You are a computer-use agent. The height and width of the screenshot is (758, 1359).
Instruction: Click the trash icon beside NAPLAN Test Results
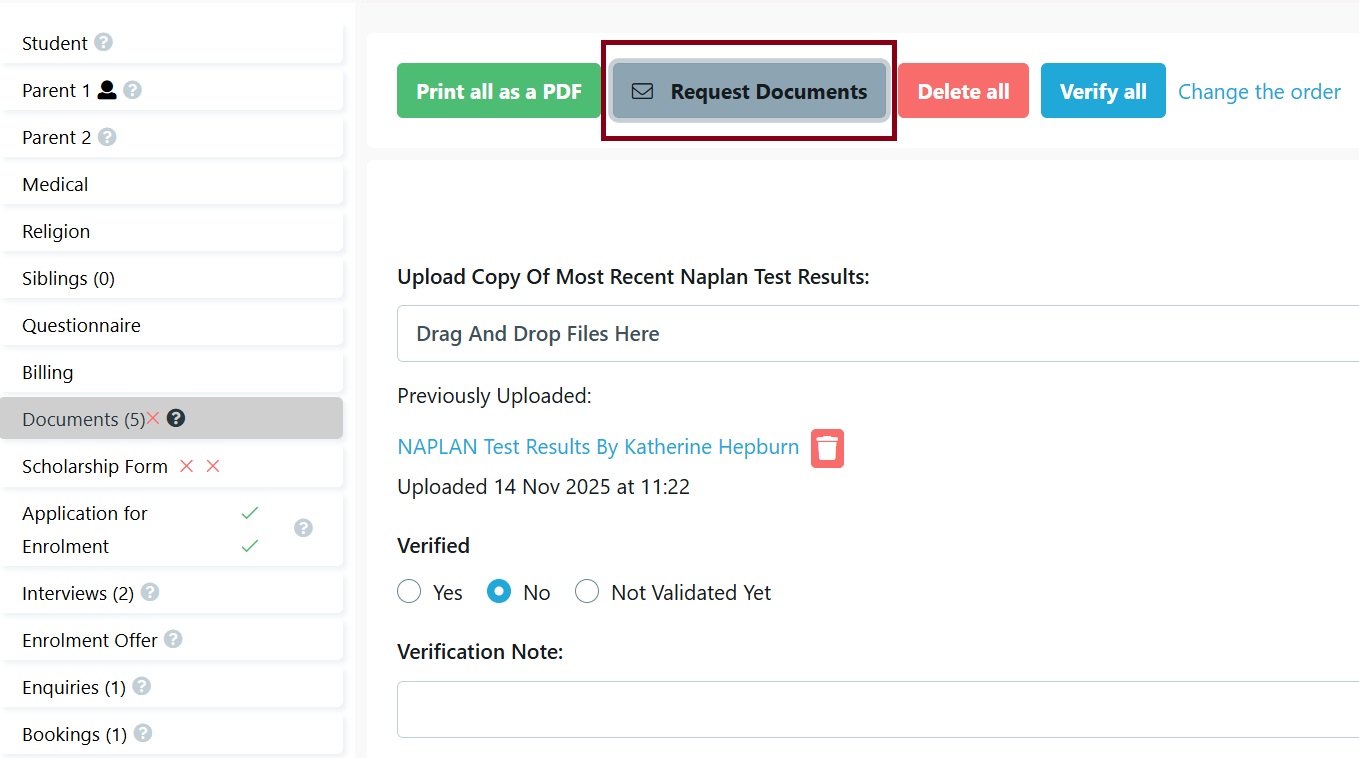[827, 448]
